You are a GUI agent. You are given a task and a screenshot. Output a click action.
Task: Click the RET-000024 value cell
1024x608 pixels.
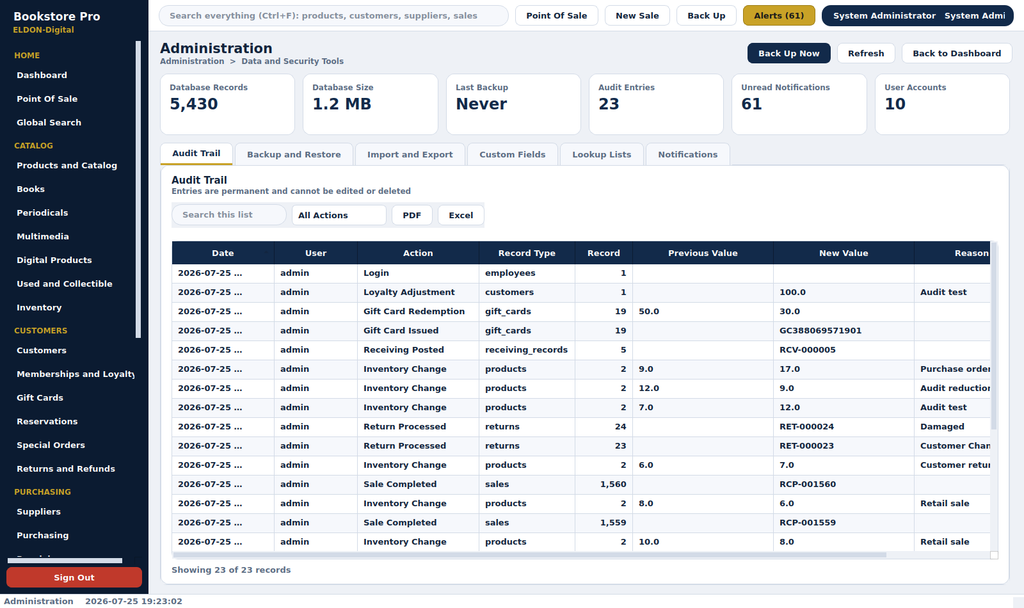click(x=844, y=426)
